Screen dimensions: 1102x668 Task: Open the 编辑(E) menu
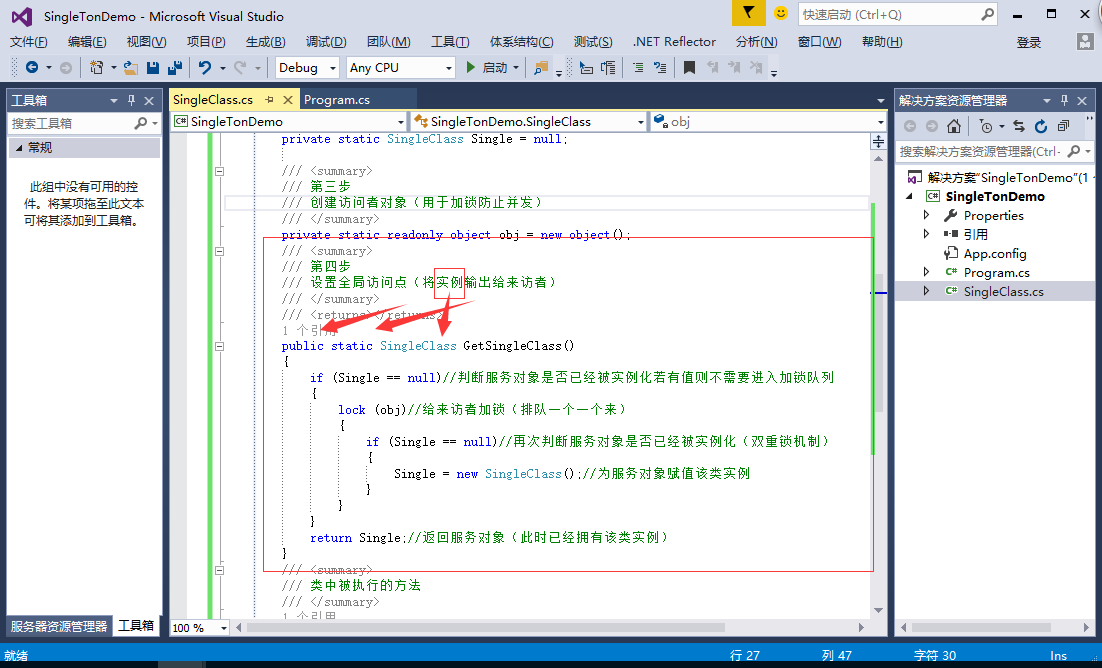point(87,41)
